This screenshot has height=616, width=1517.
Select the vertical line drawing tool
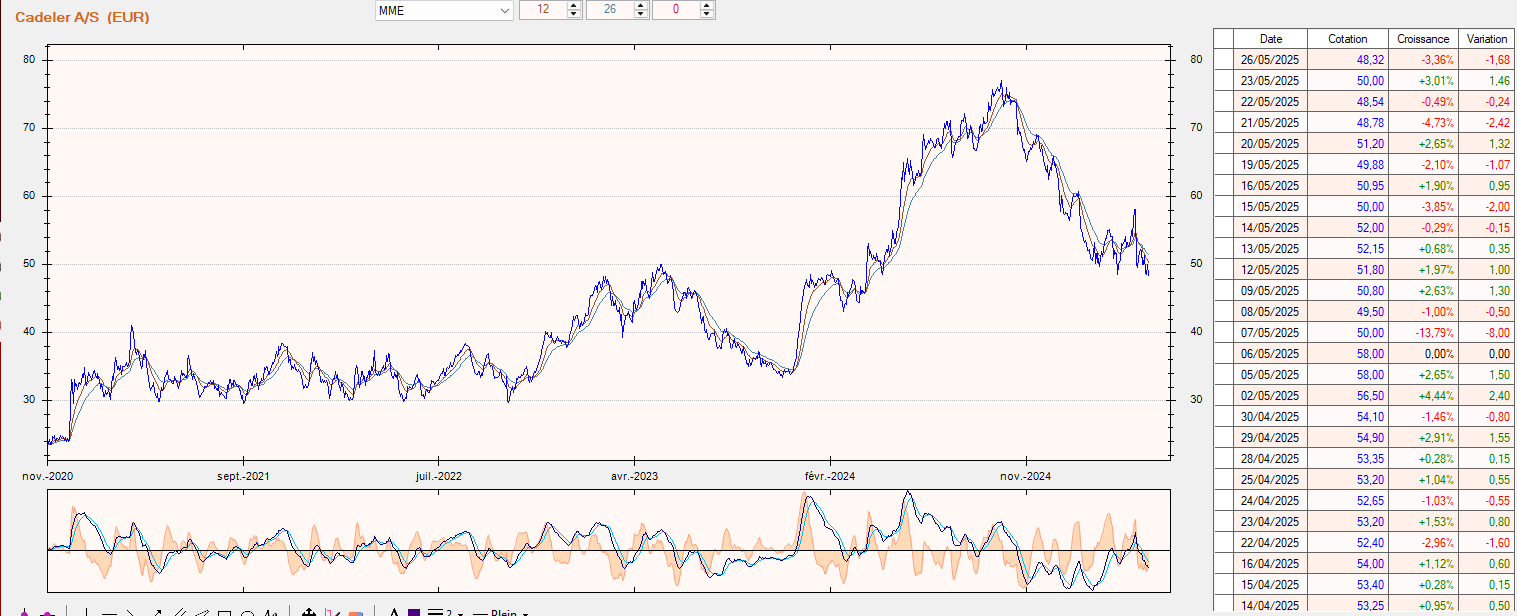[x=87, y=612]
